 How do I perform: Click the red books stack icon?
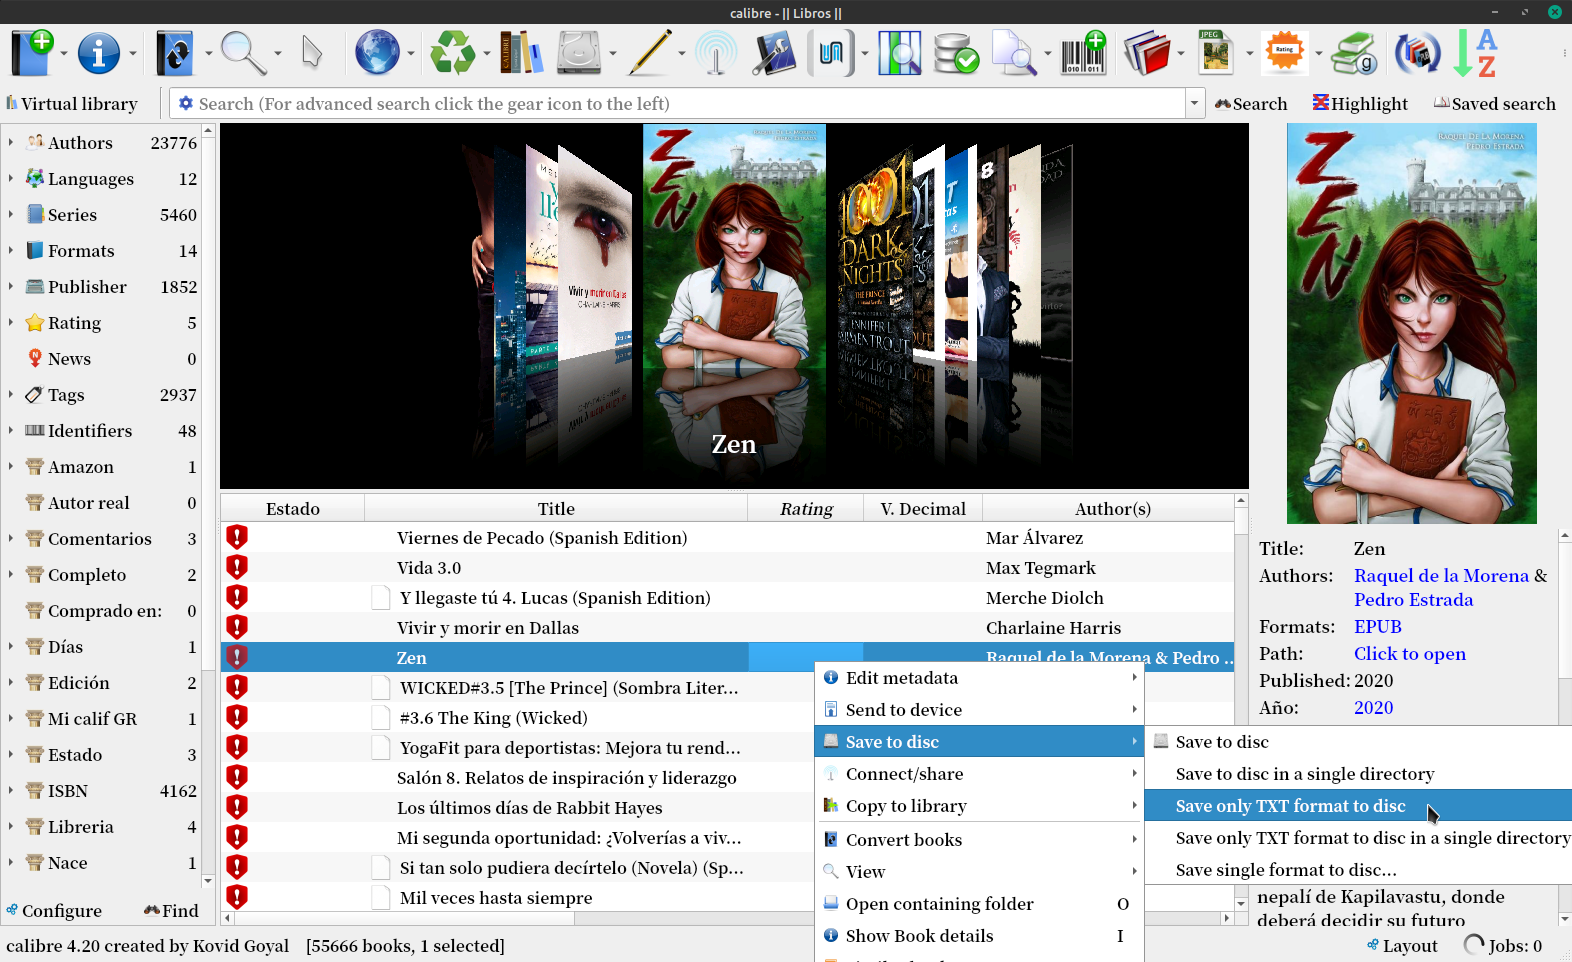click(x=1147, y=53)
